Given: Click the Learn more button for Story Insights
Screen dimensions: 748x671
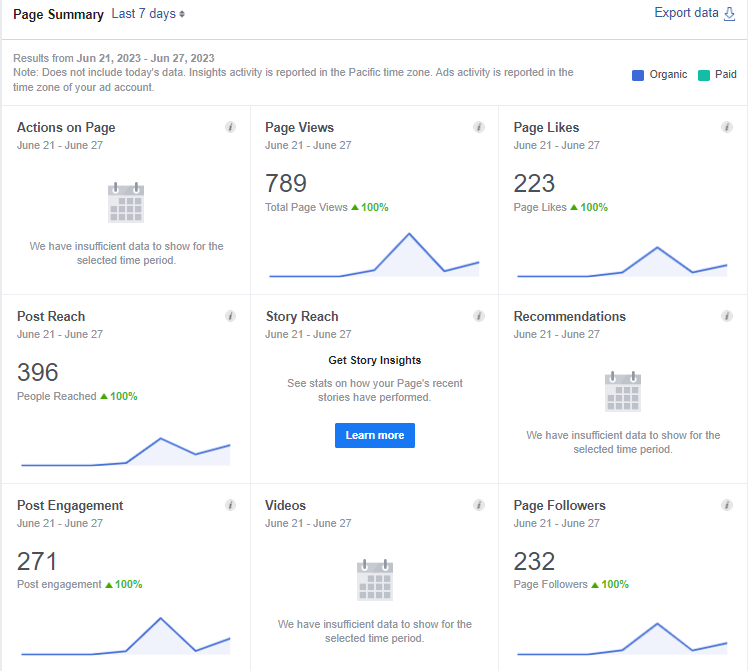Looking at the screenshot, I should click(x=375, y=435).
